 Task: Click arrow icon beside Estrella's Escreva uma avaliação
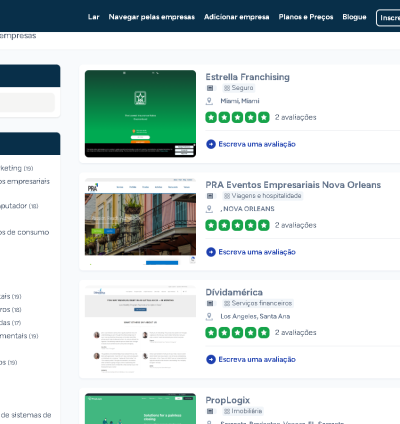click(211, 144)
